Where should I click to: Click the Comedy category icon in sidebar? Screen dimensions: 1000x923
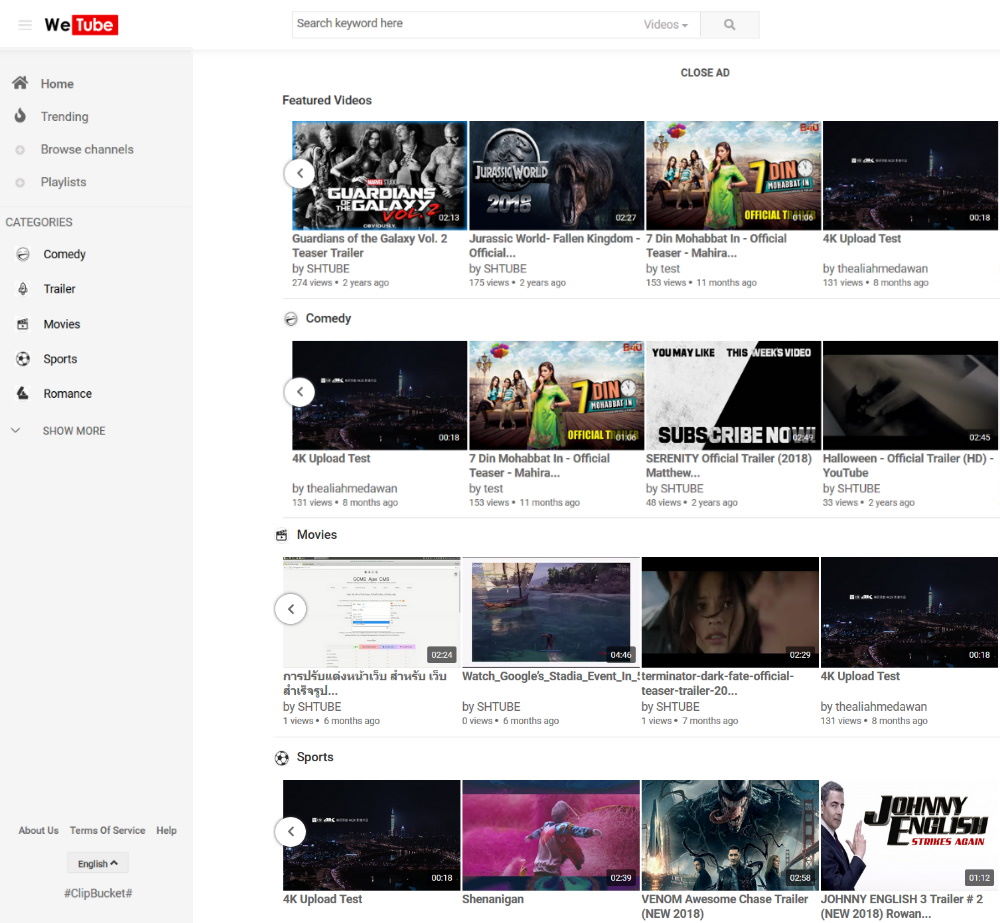(x=23, y=254)
